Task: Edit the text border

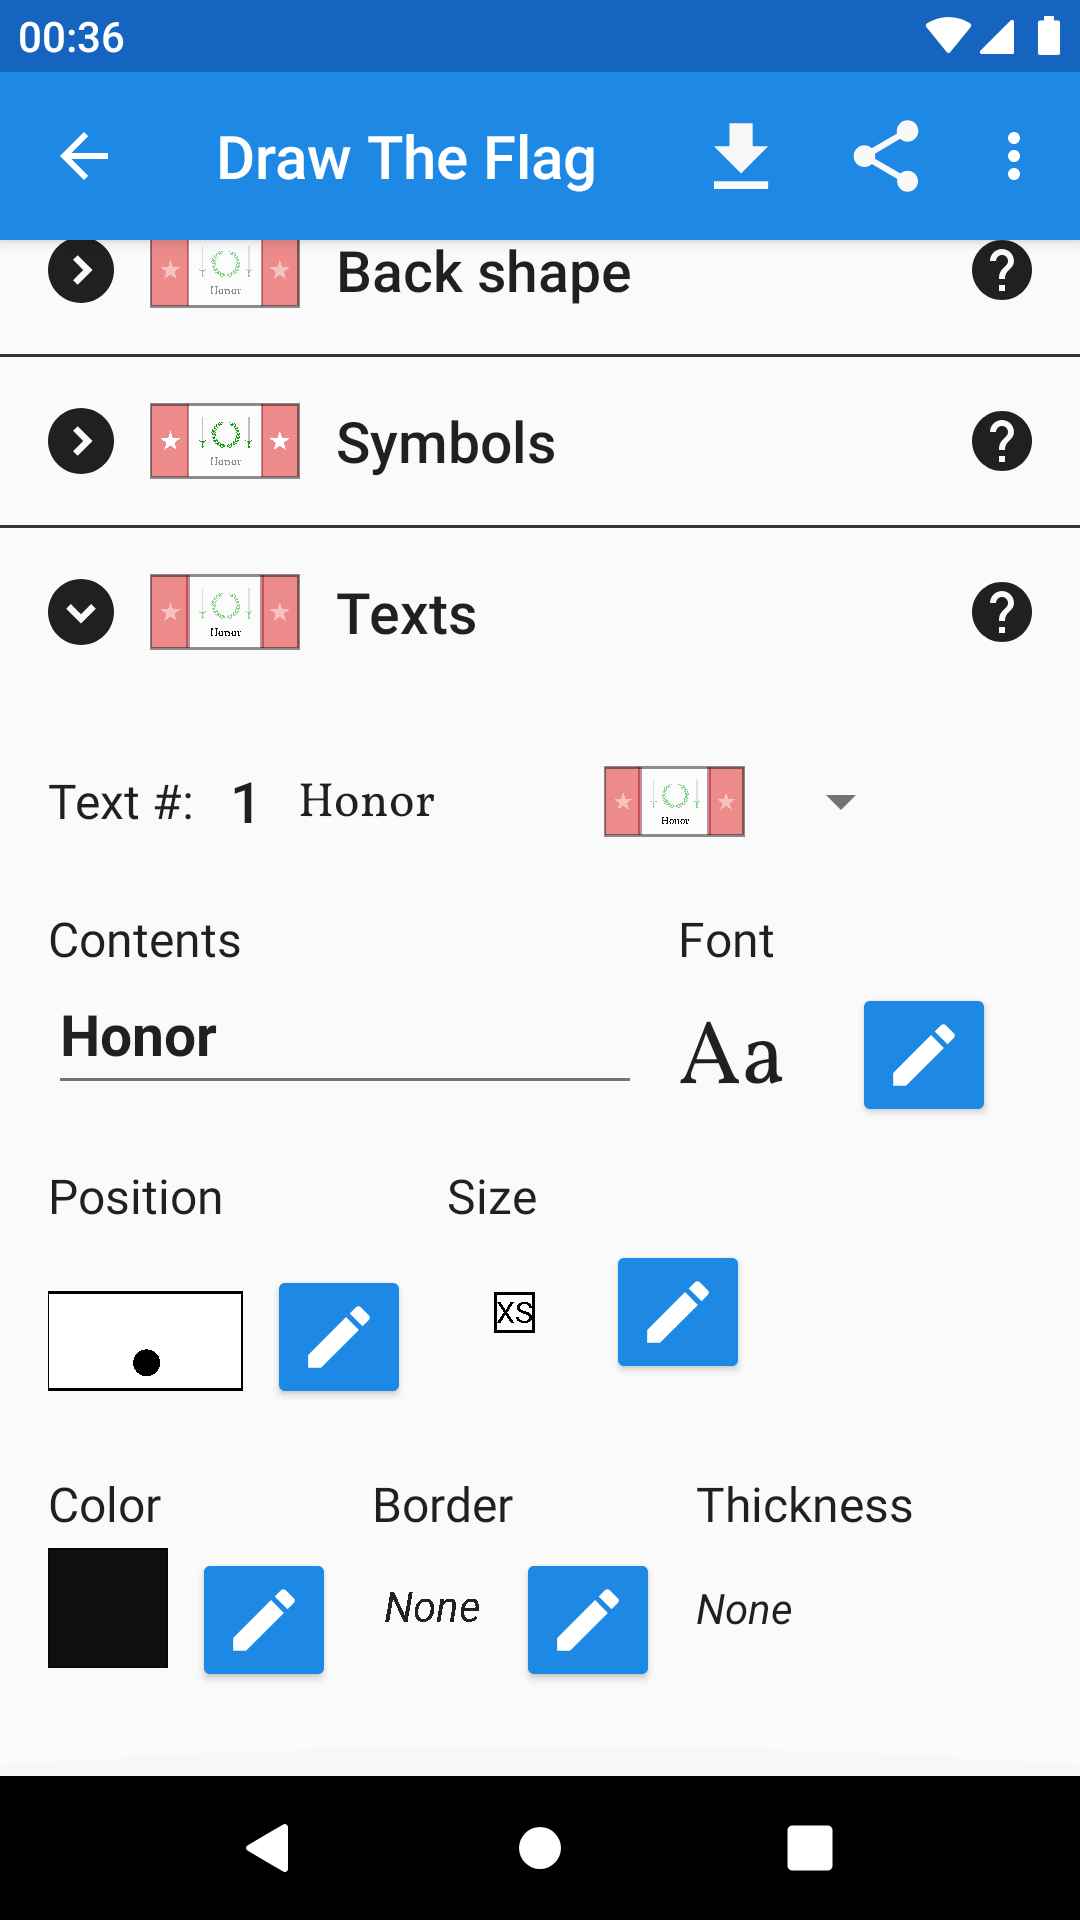Action: (x=588, y=1620)
